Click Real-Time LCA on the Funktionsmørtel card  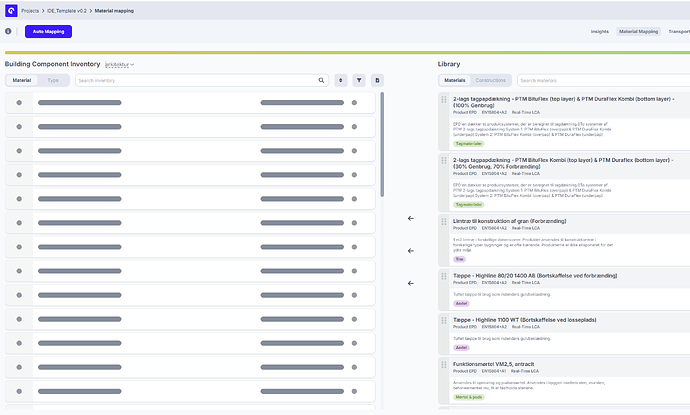(525, 371)
